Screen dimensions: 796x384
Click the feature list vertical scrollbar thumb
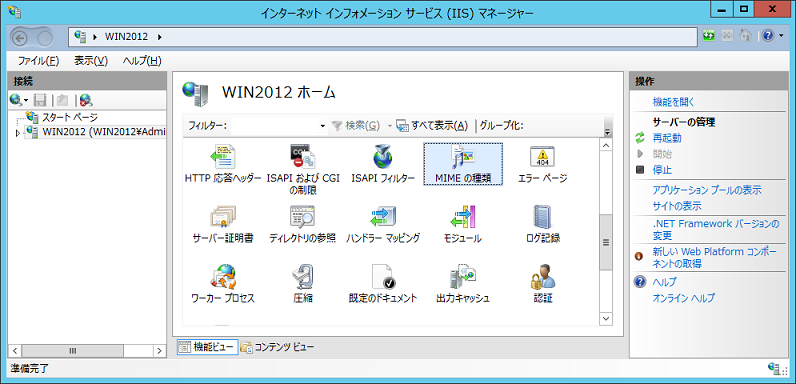point(606,242)
